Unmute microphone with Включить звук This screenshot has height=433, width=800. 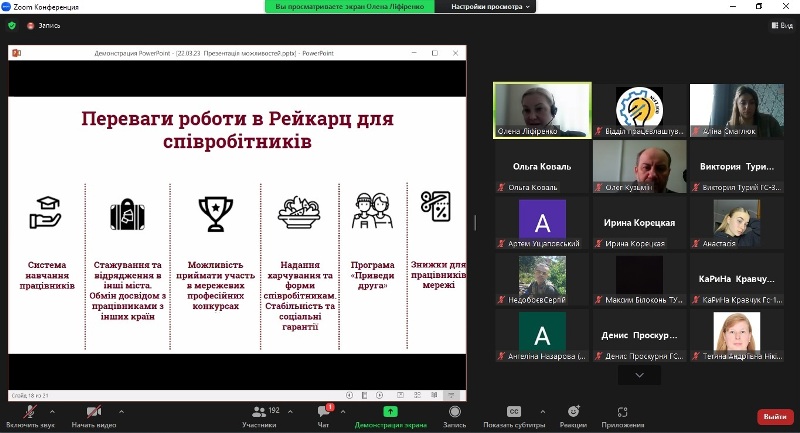[30, 416]
